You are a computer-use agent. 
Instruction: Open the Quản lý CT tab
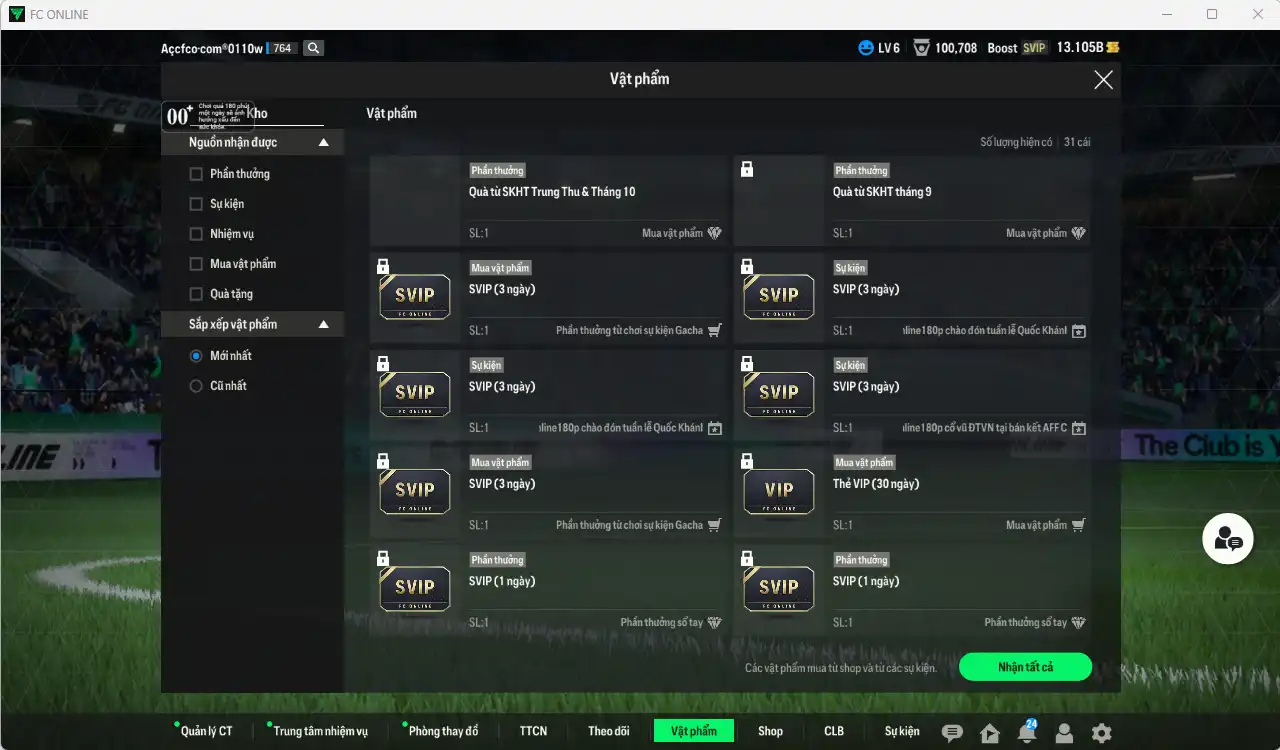(x=206, y=731)
